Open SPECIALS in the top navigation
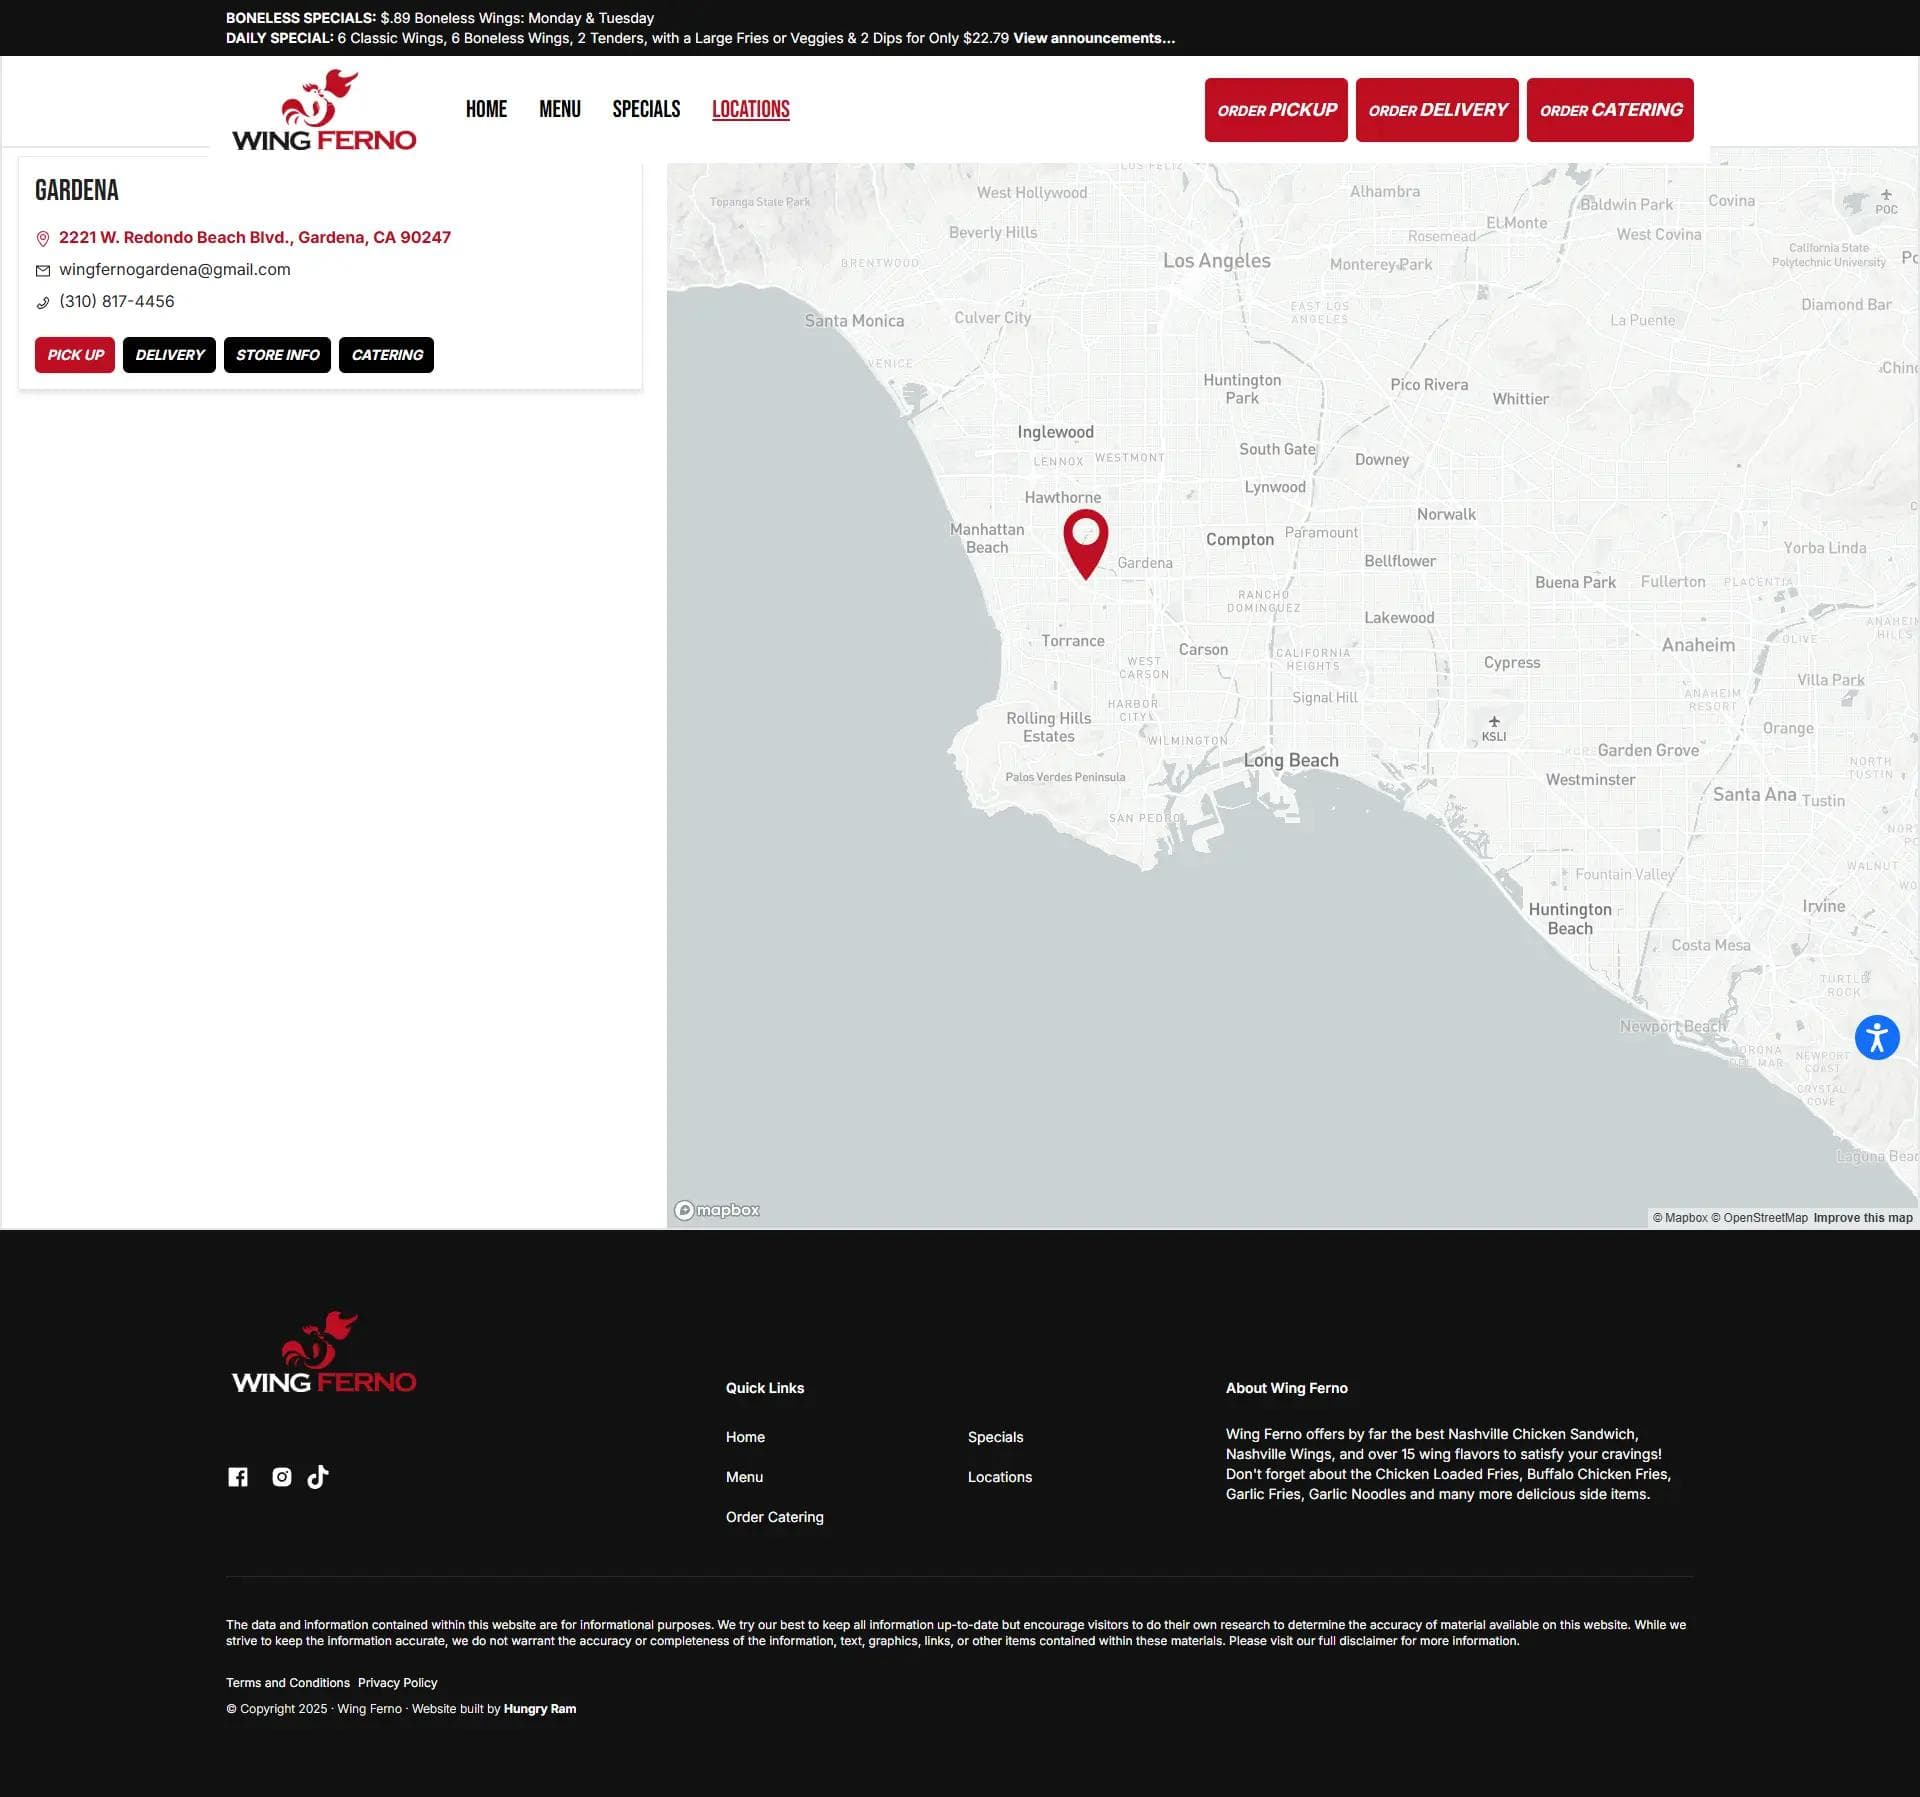 point(646,109)
